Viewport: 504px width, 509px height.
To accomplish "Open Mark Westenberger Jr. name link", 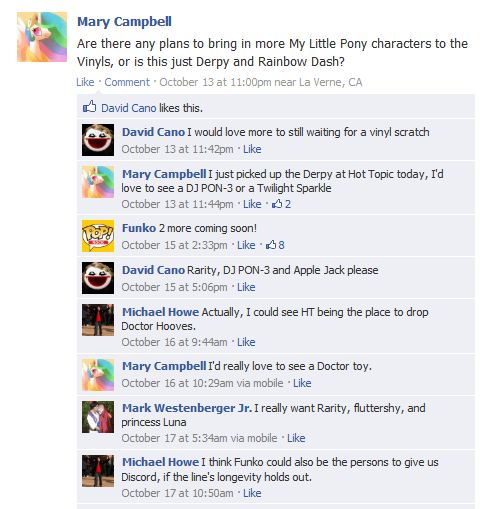I will (x=187, y=408).
